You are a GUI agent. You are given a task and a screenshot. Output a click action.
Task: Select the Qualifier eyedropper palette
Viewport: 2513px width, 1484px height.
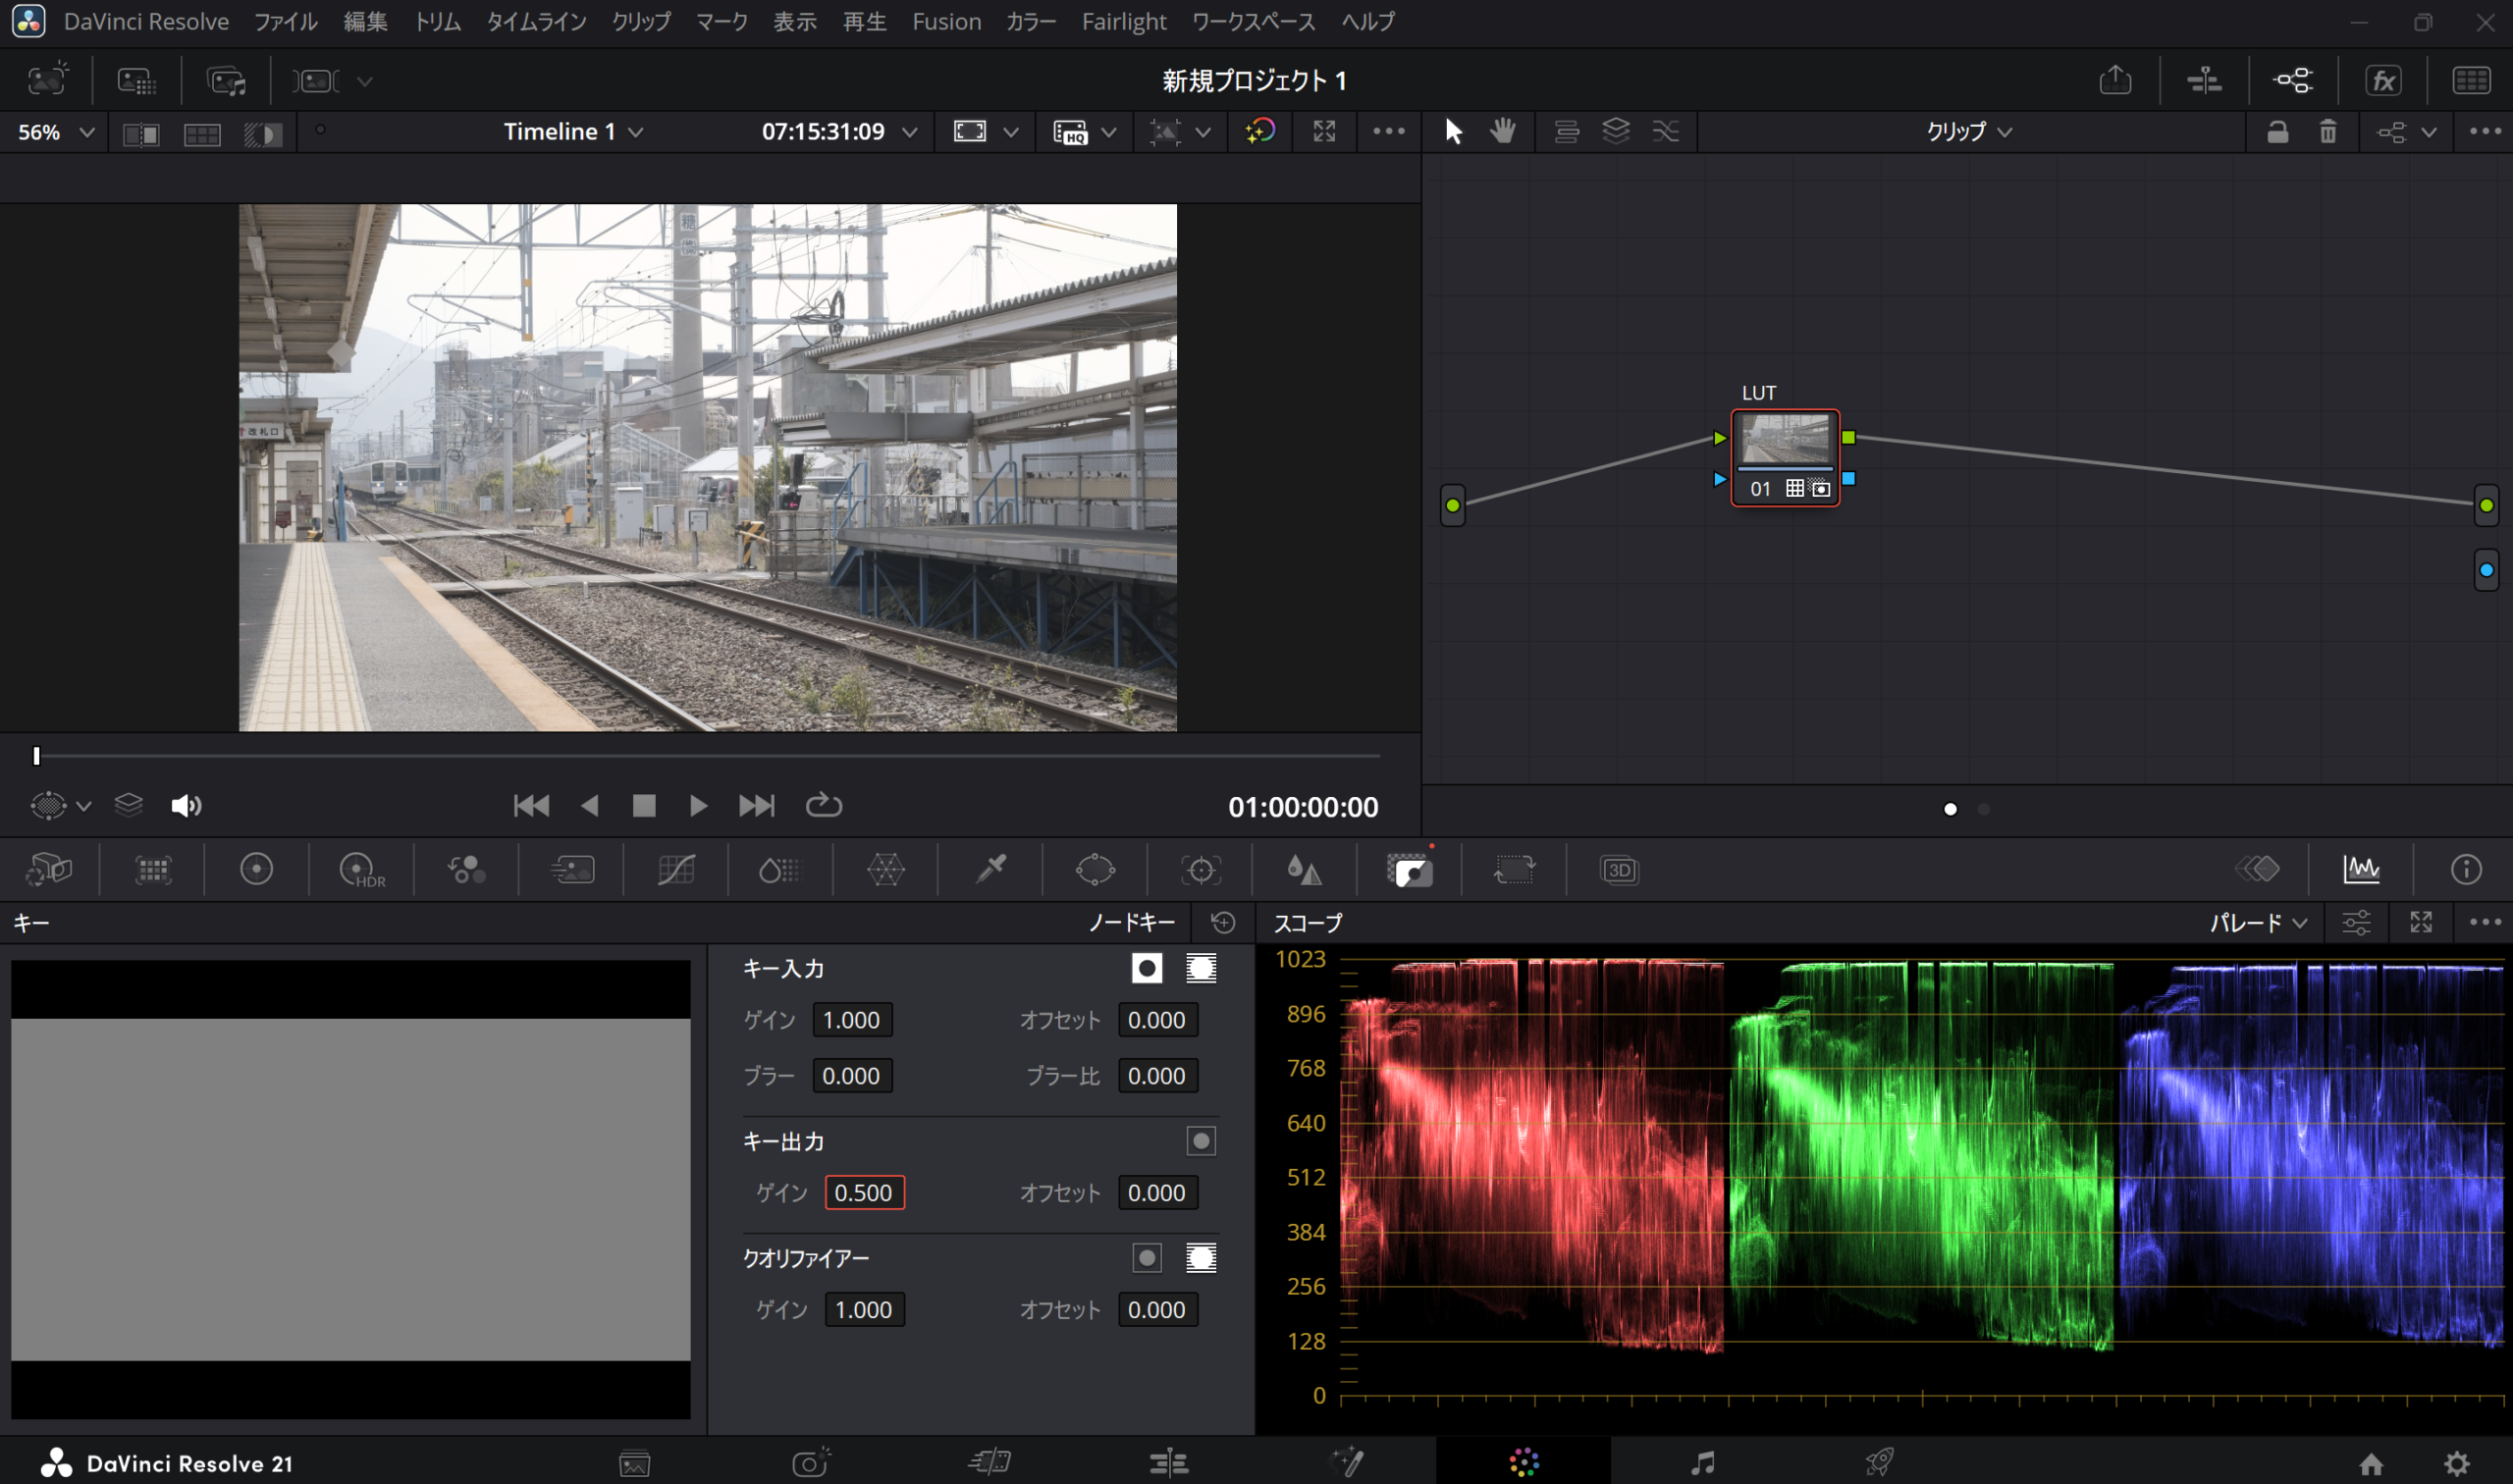tap(991, 870)
